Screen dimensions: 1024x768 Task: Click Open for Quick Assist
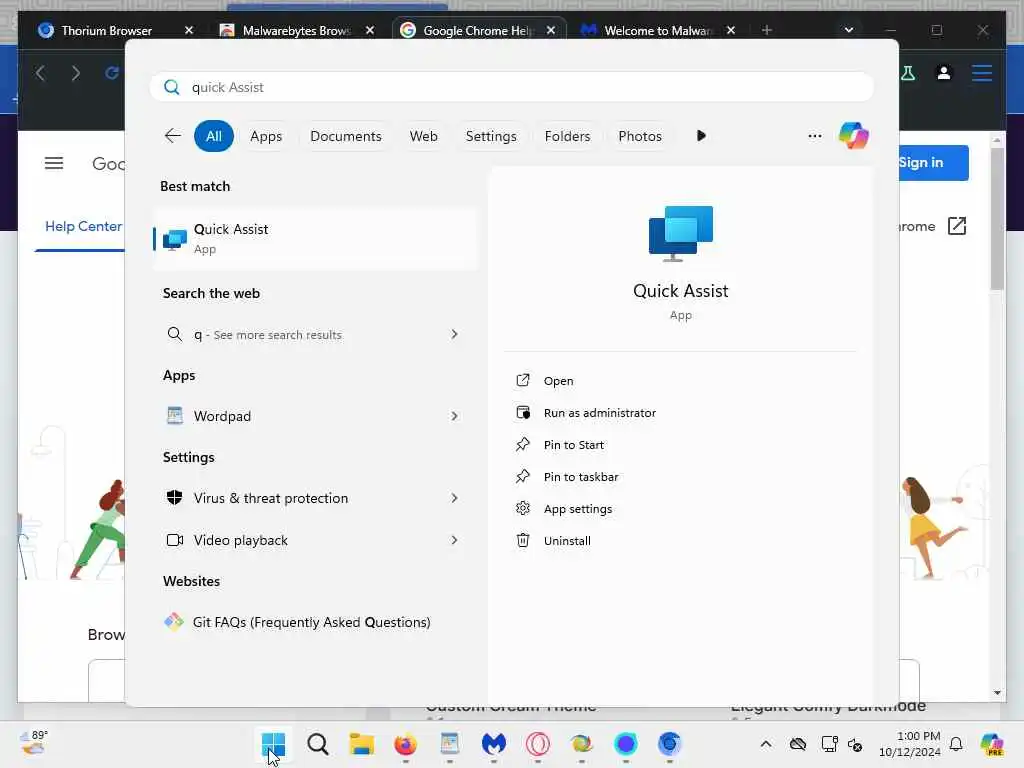click(x=558, y=381)
